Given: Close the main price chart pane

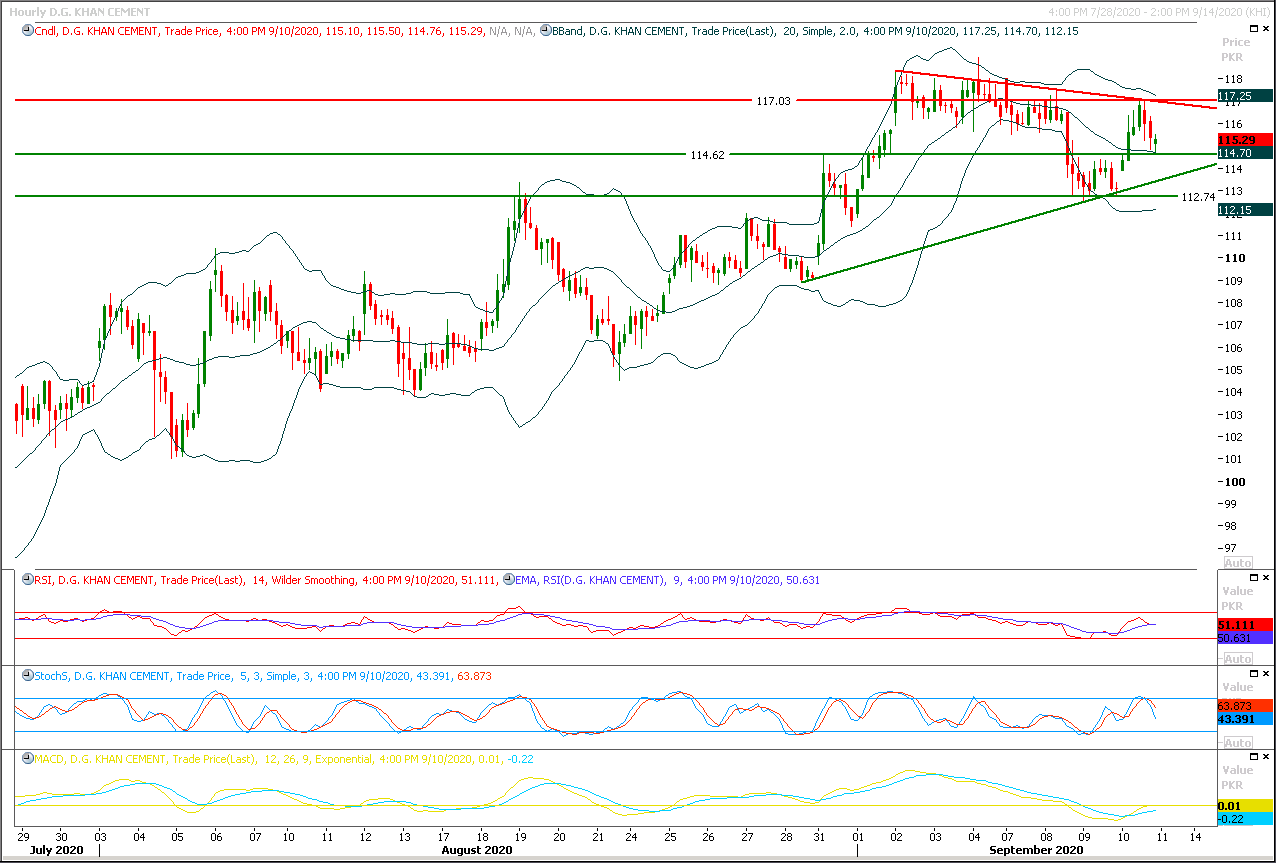Looking at the screenshot, I should pos(1264,29).
